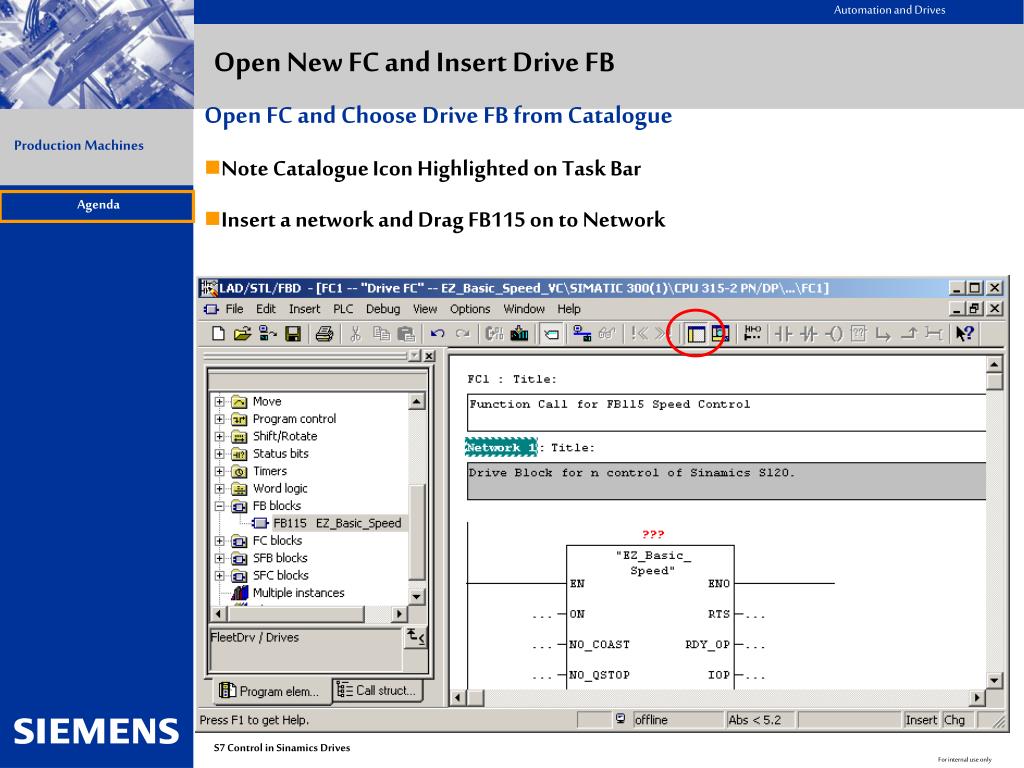This screenshot has width=1024, height=768.
Task: Open the Debug menu
Action: [x=383, y=309]
